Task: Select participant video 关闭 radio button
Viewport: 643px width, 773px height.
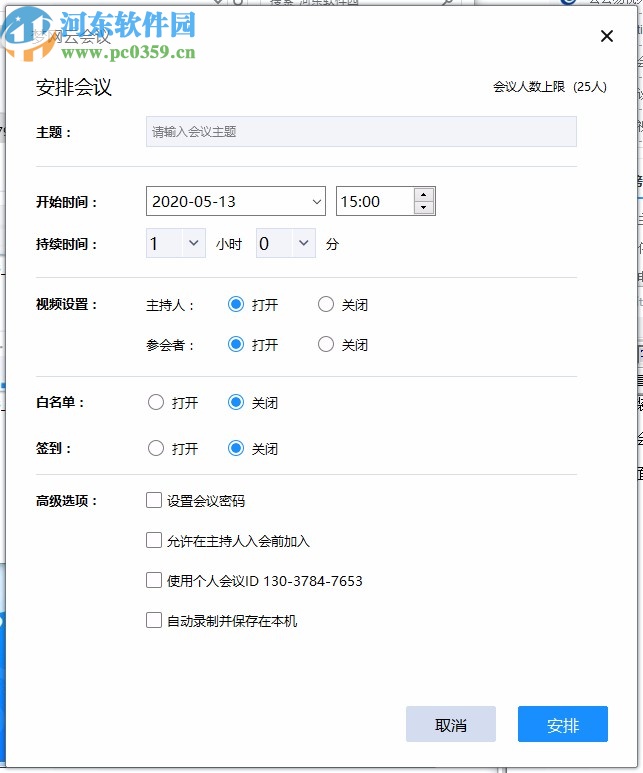Action: pos(325,344)
